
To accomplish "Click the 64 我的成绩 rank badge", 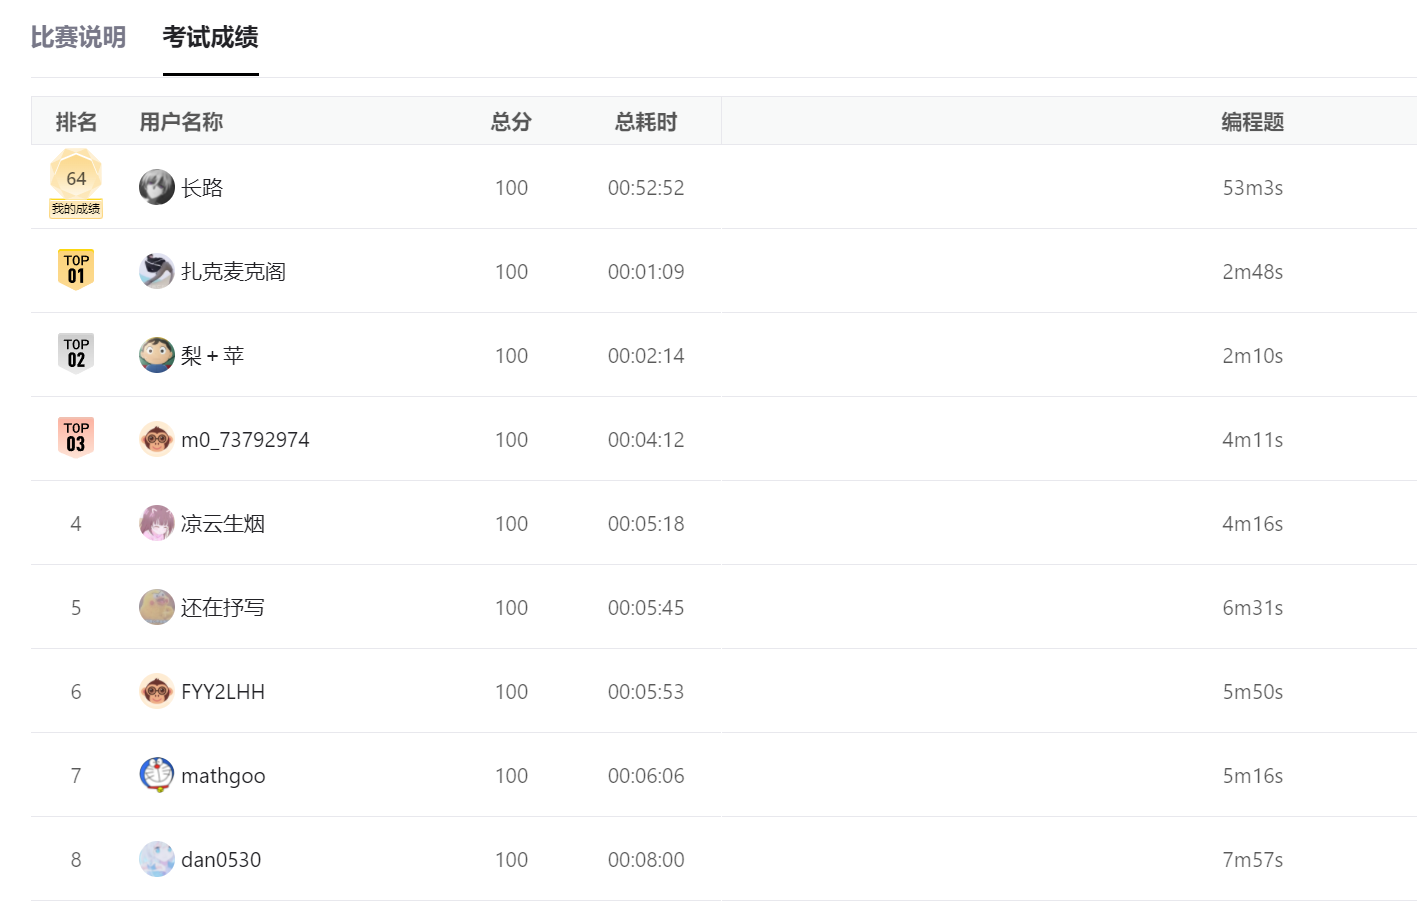I will pos(76,184).
